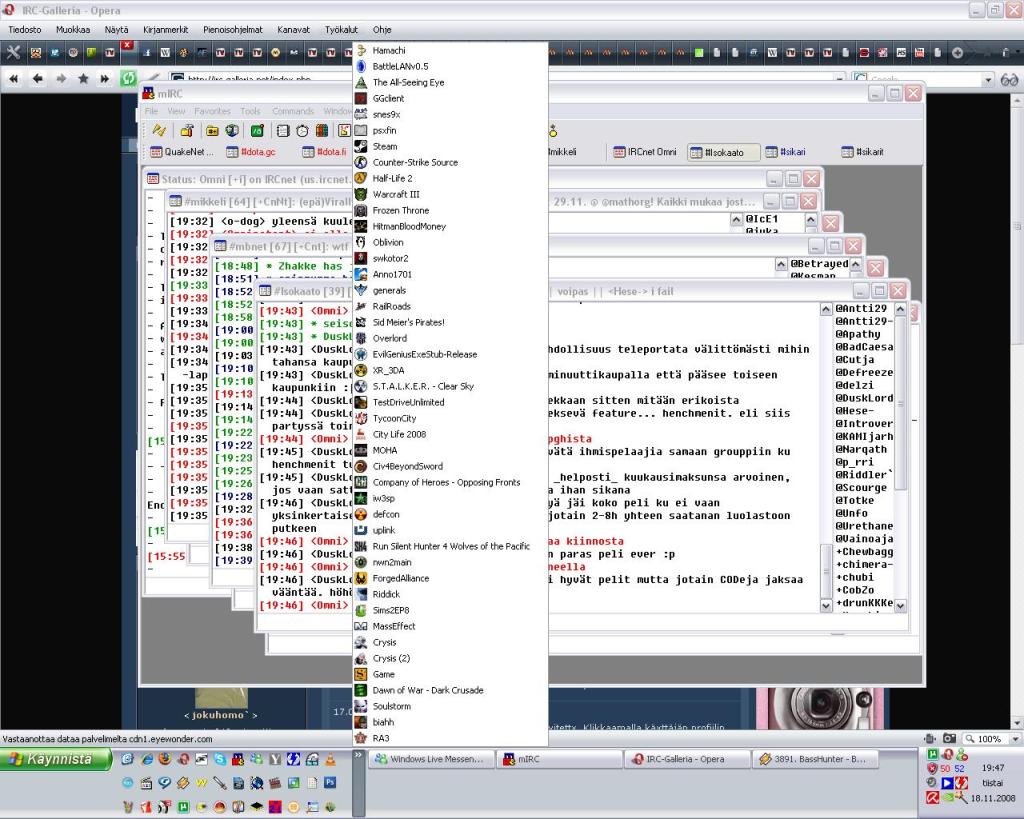Click the Opera fit-to-width glasses icon

click(1009, 79)
